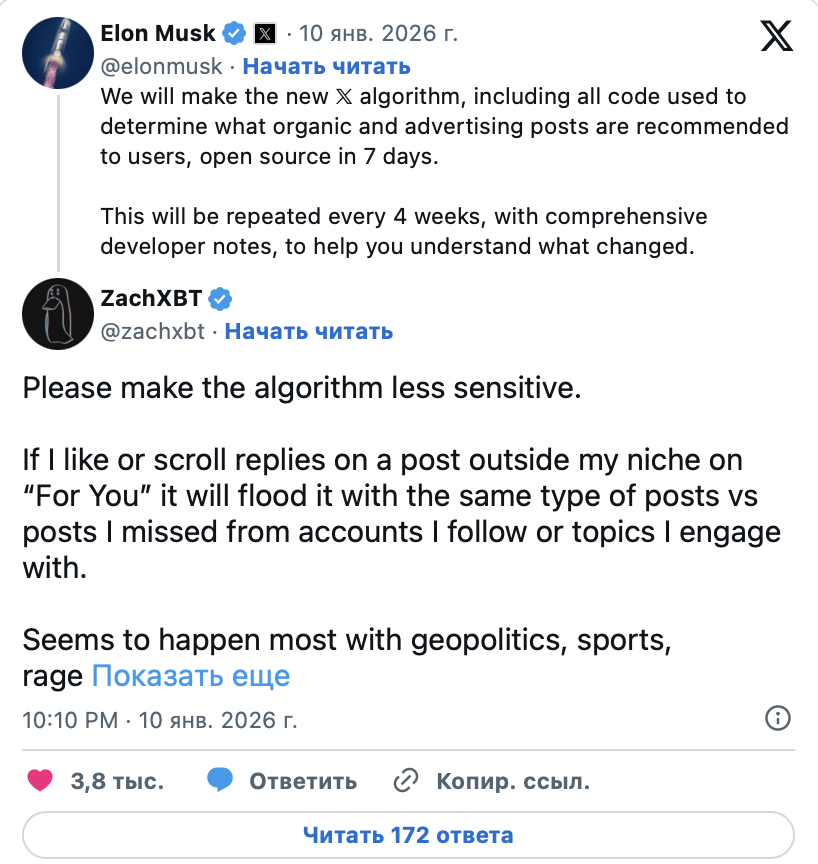Click the Ответить reply label
The width and height of the screenshot is (818, 864).
point(302,781)
